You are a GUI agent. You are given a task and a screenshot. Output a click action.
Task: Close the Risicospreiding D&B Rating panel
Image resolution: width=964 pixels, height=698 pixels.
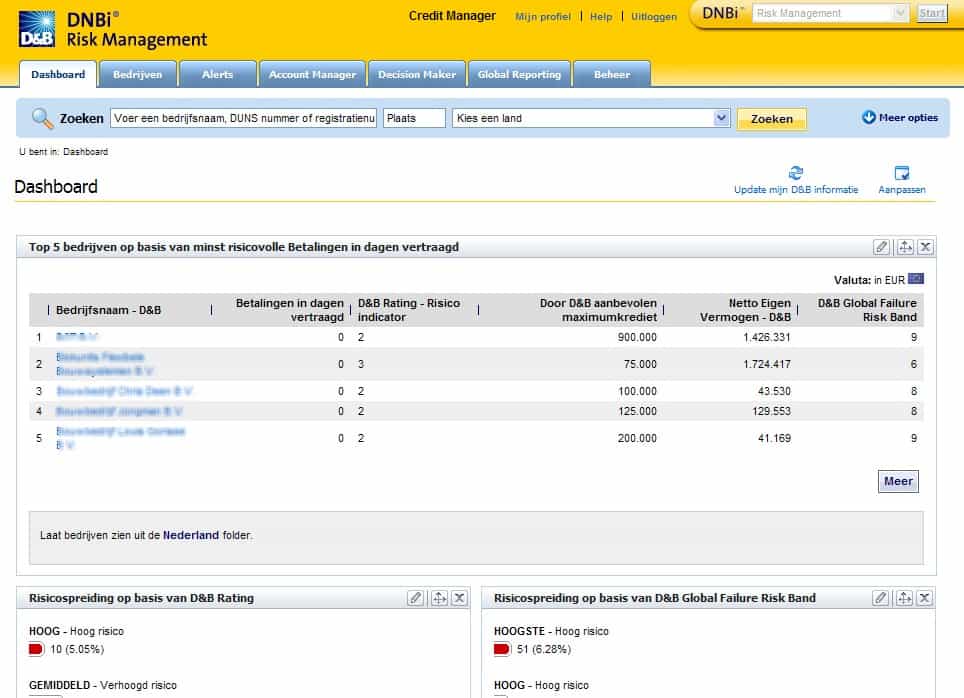pyautogui.click(x=459, y=598)
